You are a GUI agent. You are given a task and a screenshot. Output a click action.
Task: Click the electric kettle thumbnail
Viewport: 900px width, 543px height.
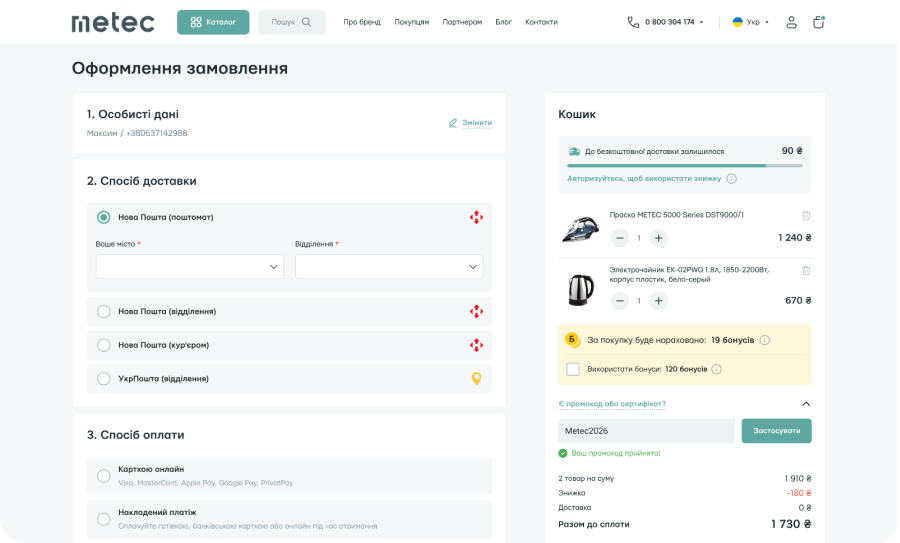click(x=580, y=290)
